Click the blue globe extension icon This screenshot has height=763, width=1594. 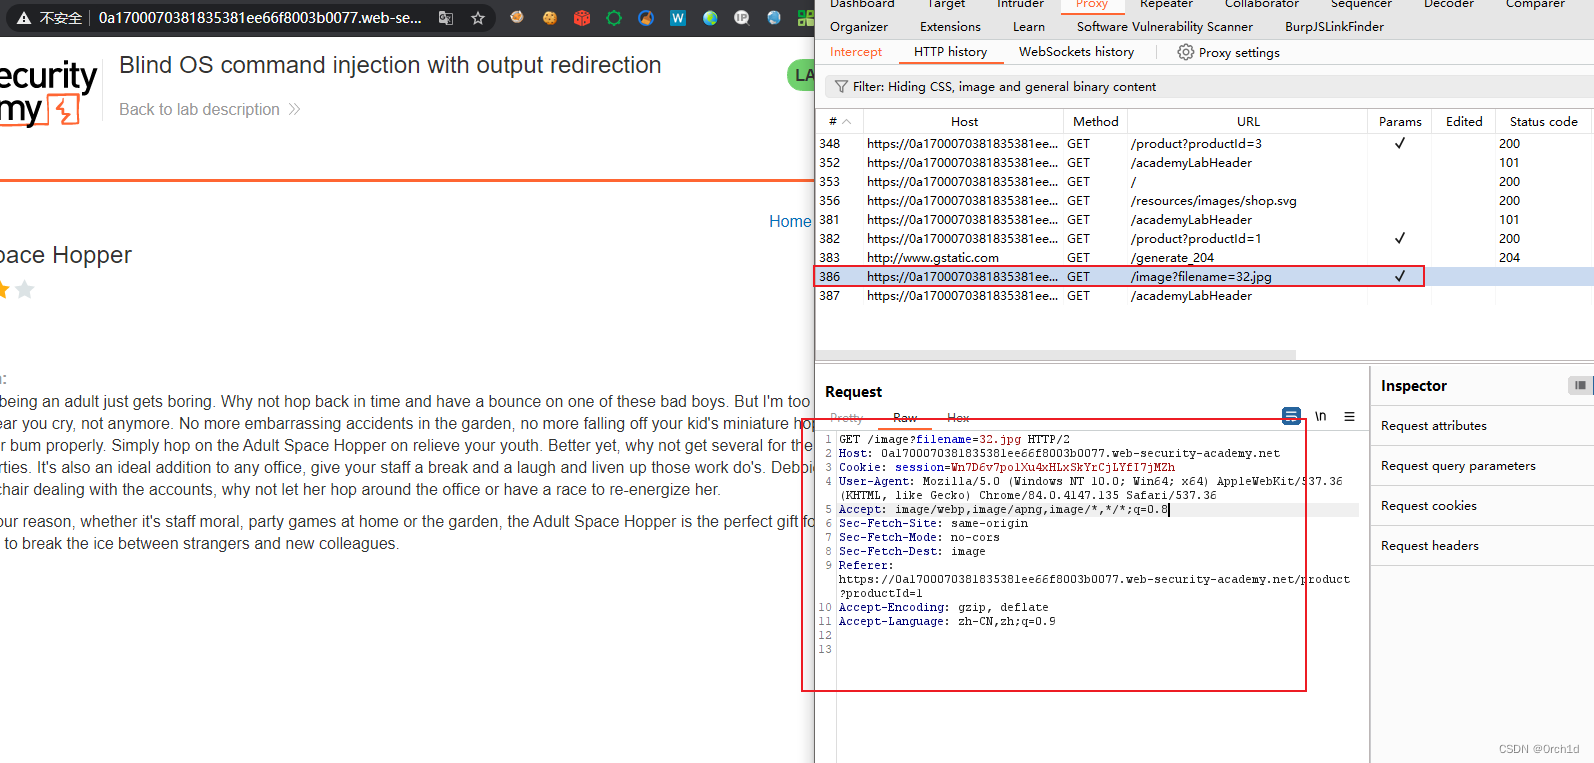[x=774, y=18]
